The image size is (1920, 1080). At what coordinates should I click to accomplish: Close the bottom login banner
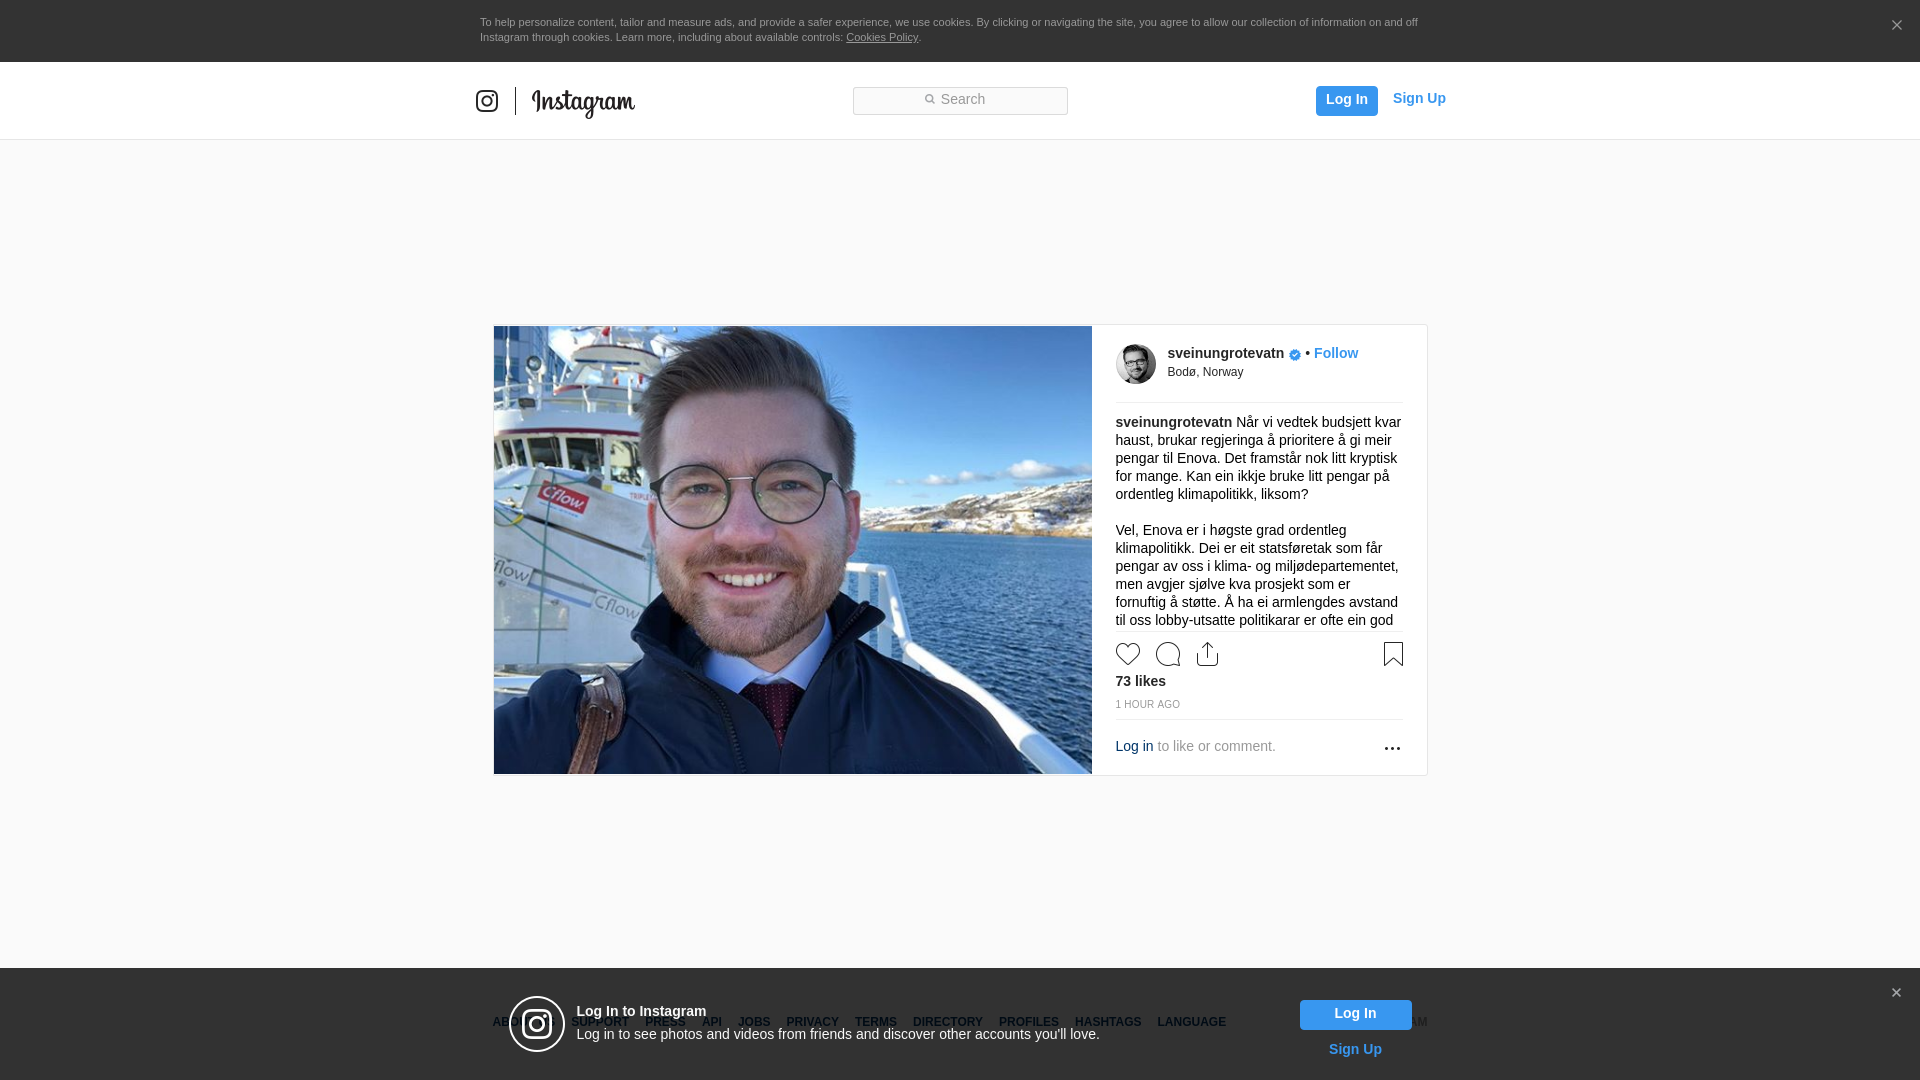point(1896,993)
